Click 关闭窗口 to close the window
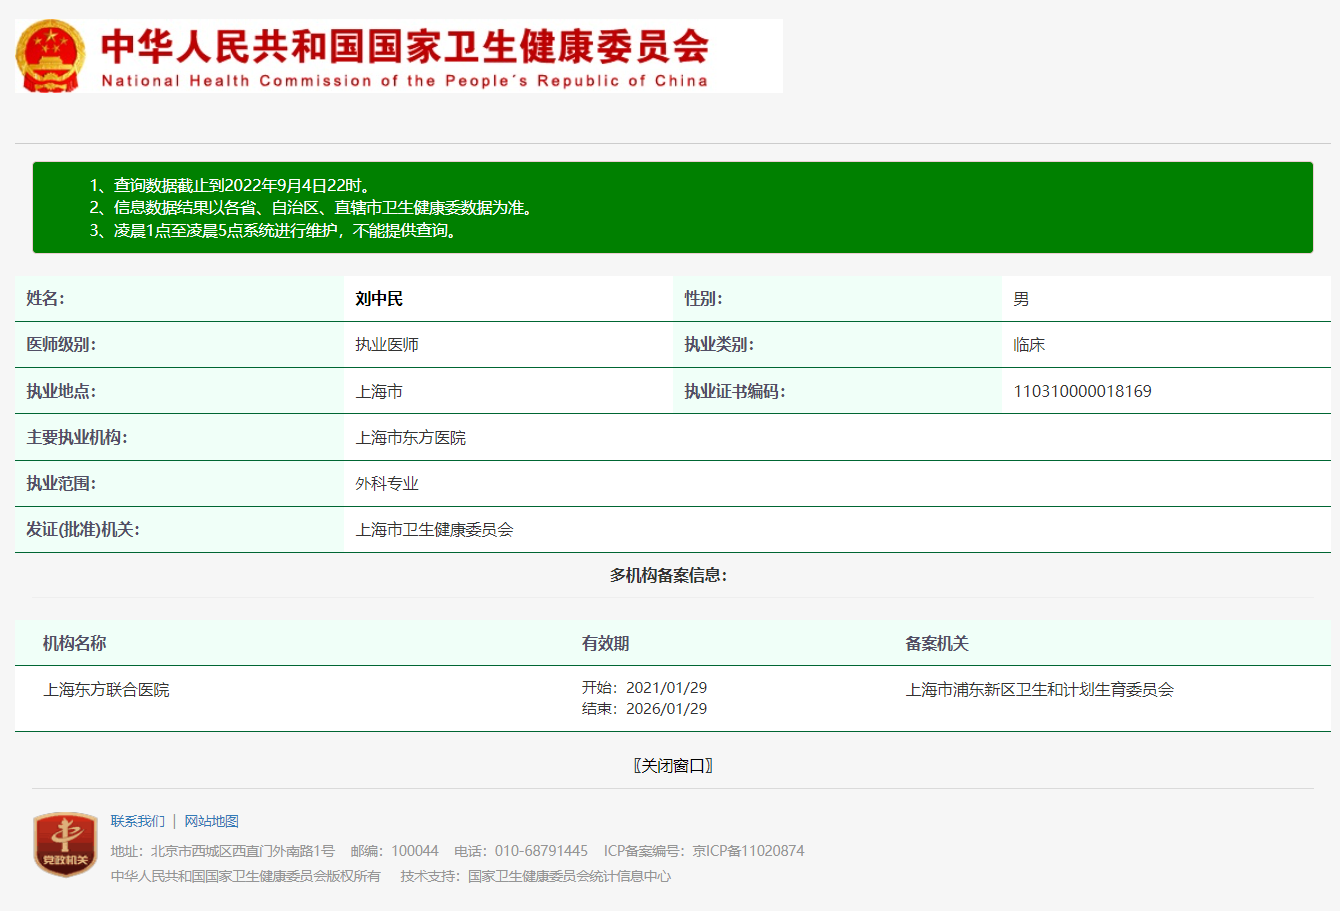 (673, 766)
